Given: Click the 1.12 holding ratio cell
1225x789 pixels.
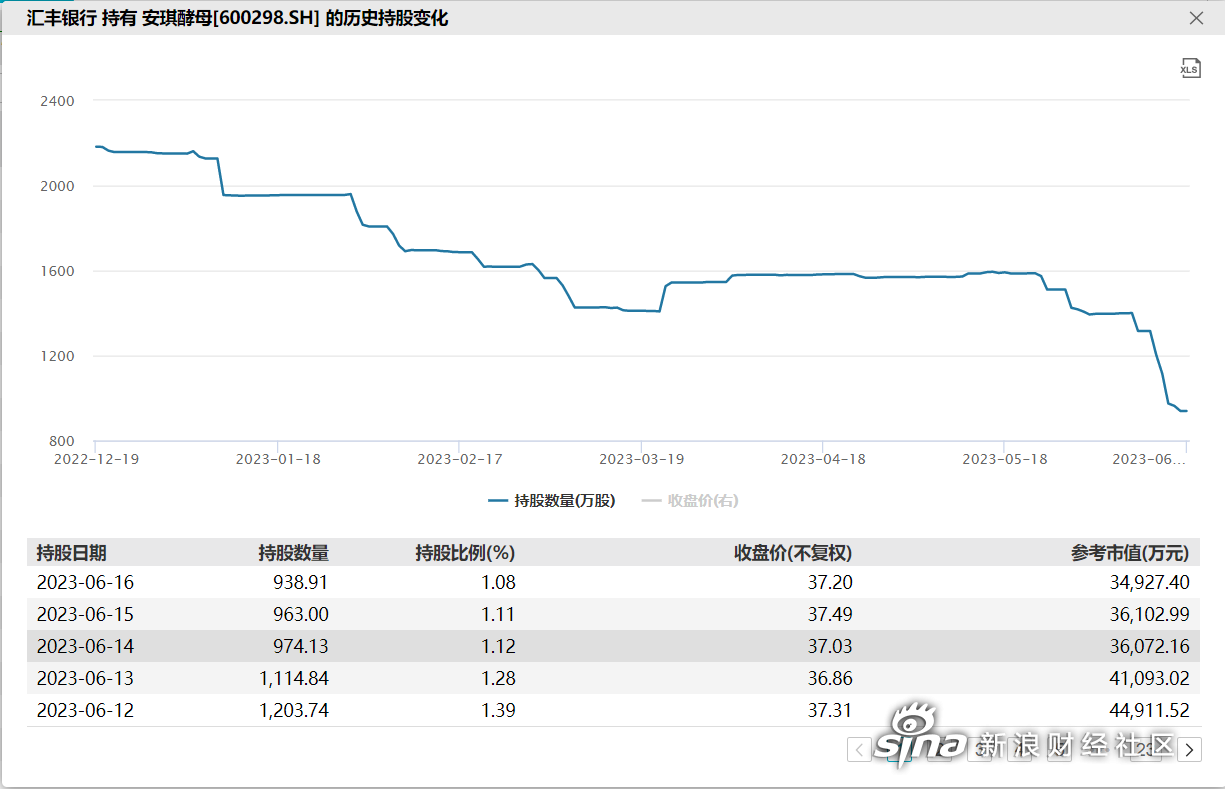Looking at the screenshot, I should (498, 646).
